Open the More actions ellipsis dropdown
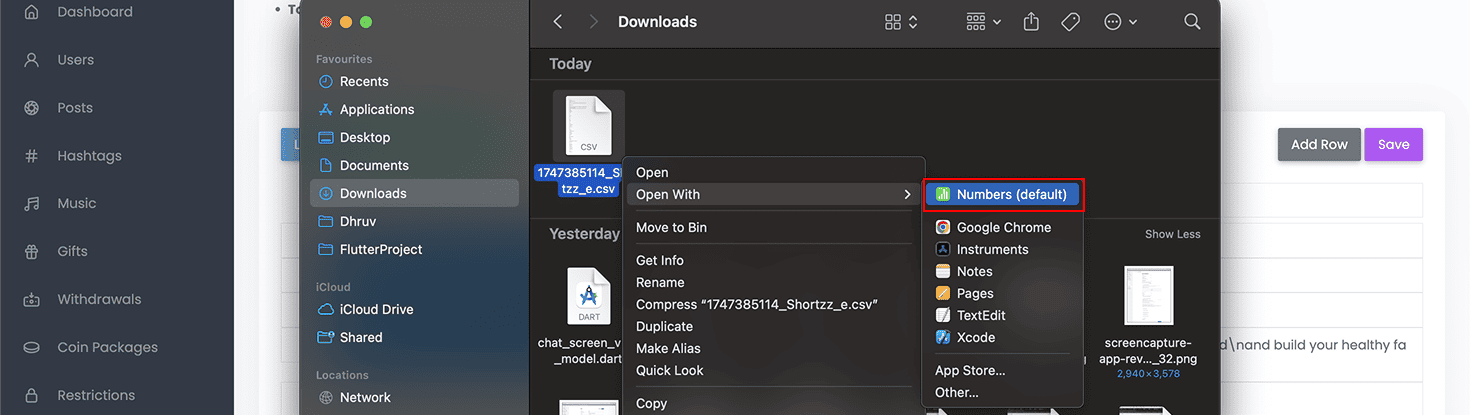Screen dimensions: 1470x415 click(1120, 22)
